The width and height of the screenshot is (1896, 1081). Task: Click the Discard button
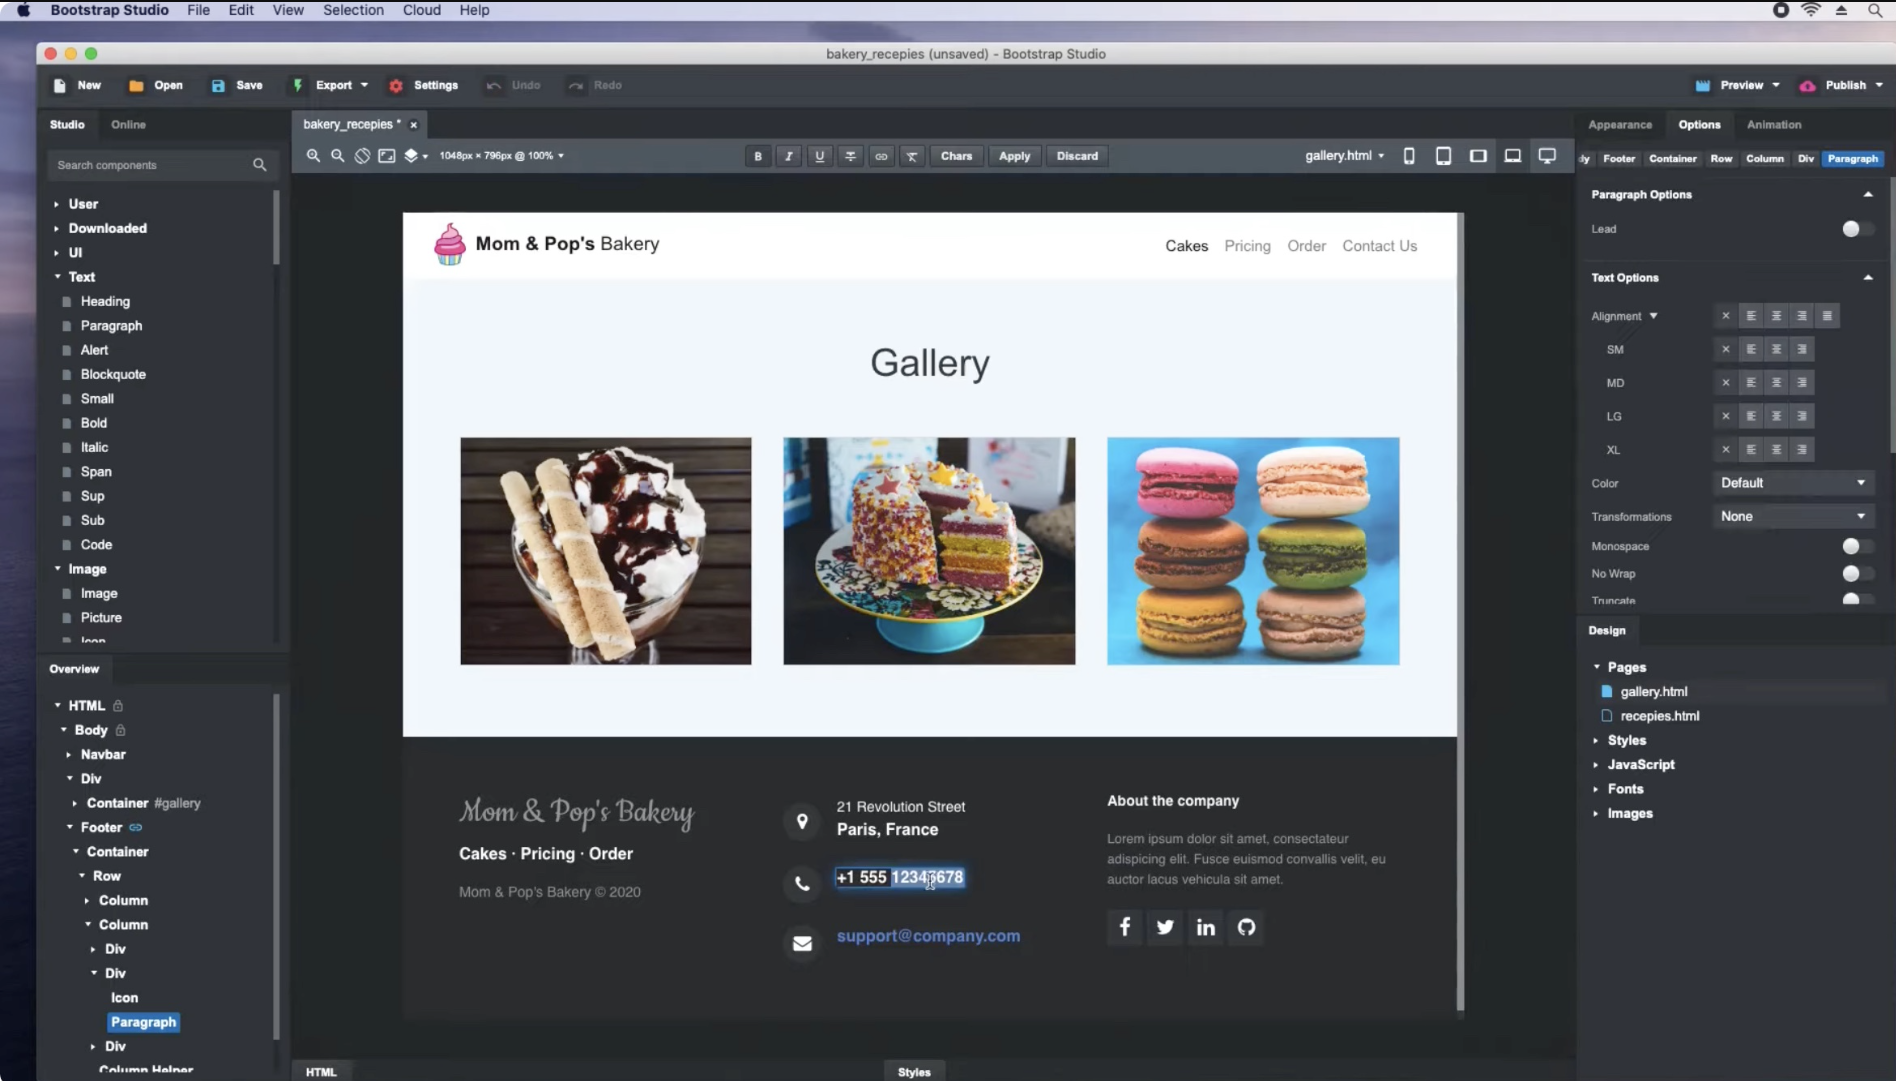coord(1077,156)
